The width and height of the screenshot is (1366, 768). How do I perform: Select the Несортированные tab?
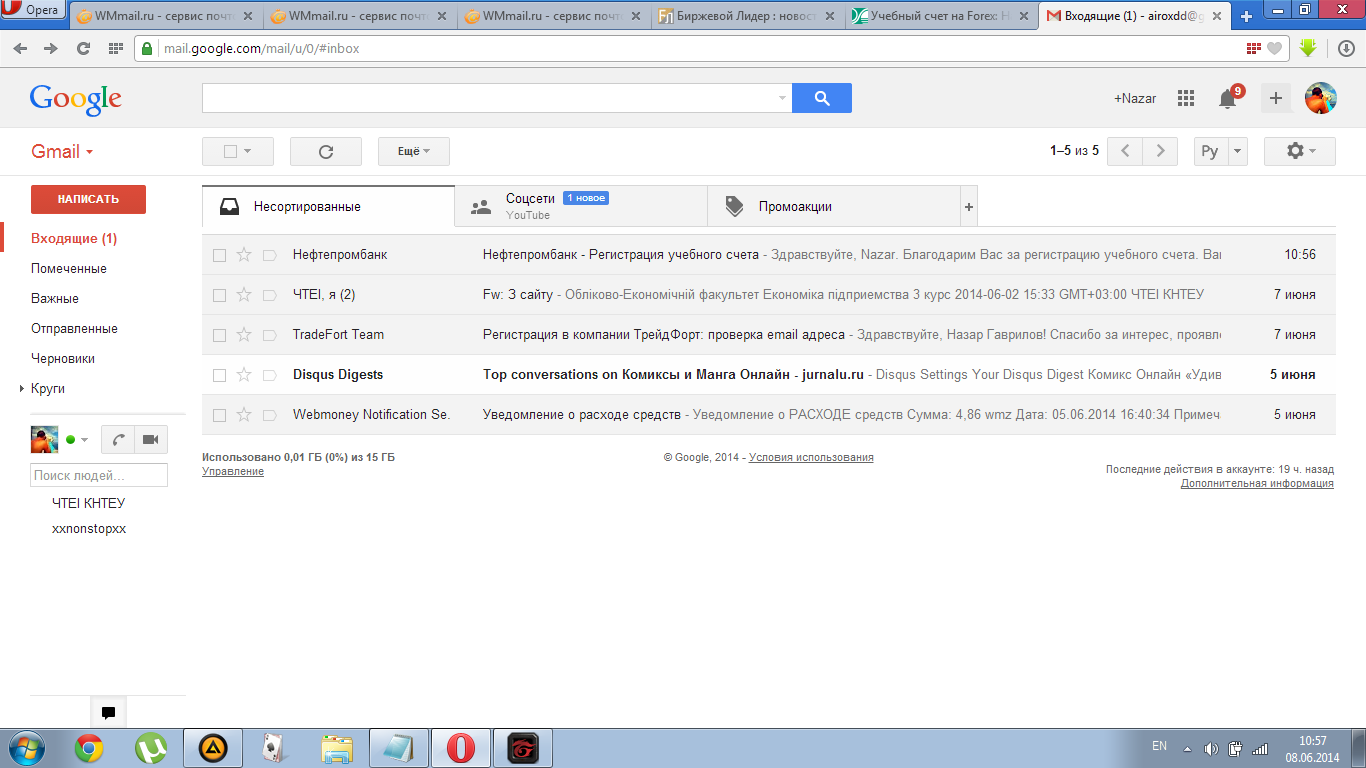click(x=328, y=207)
